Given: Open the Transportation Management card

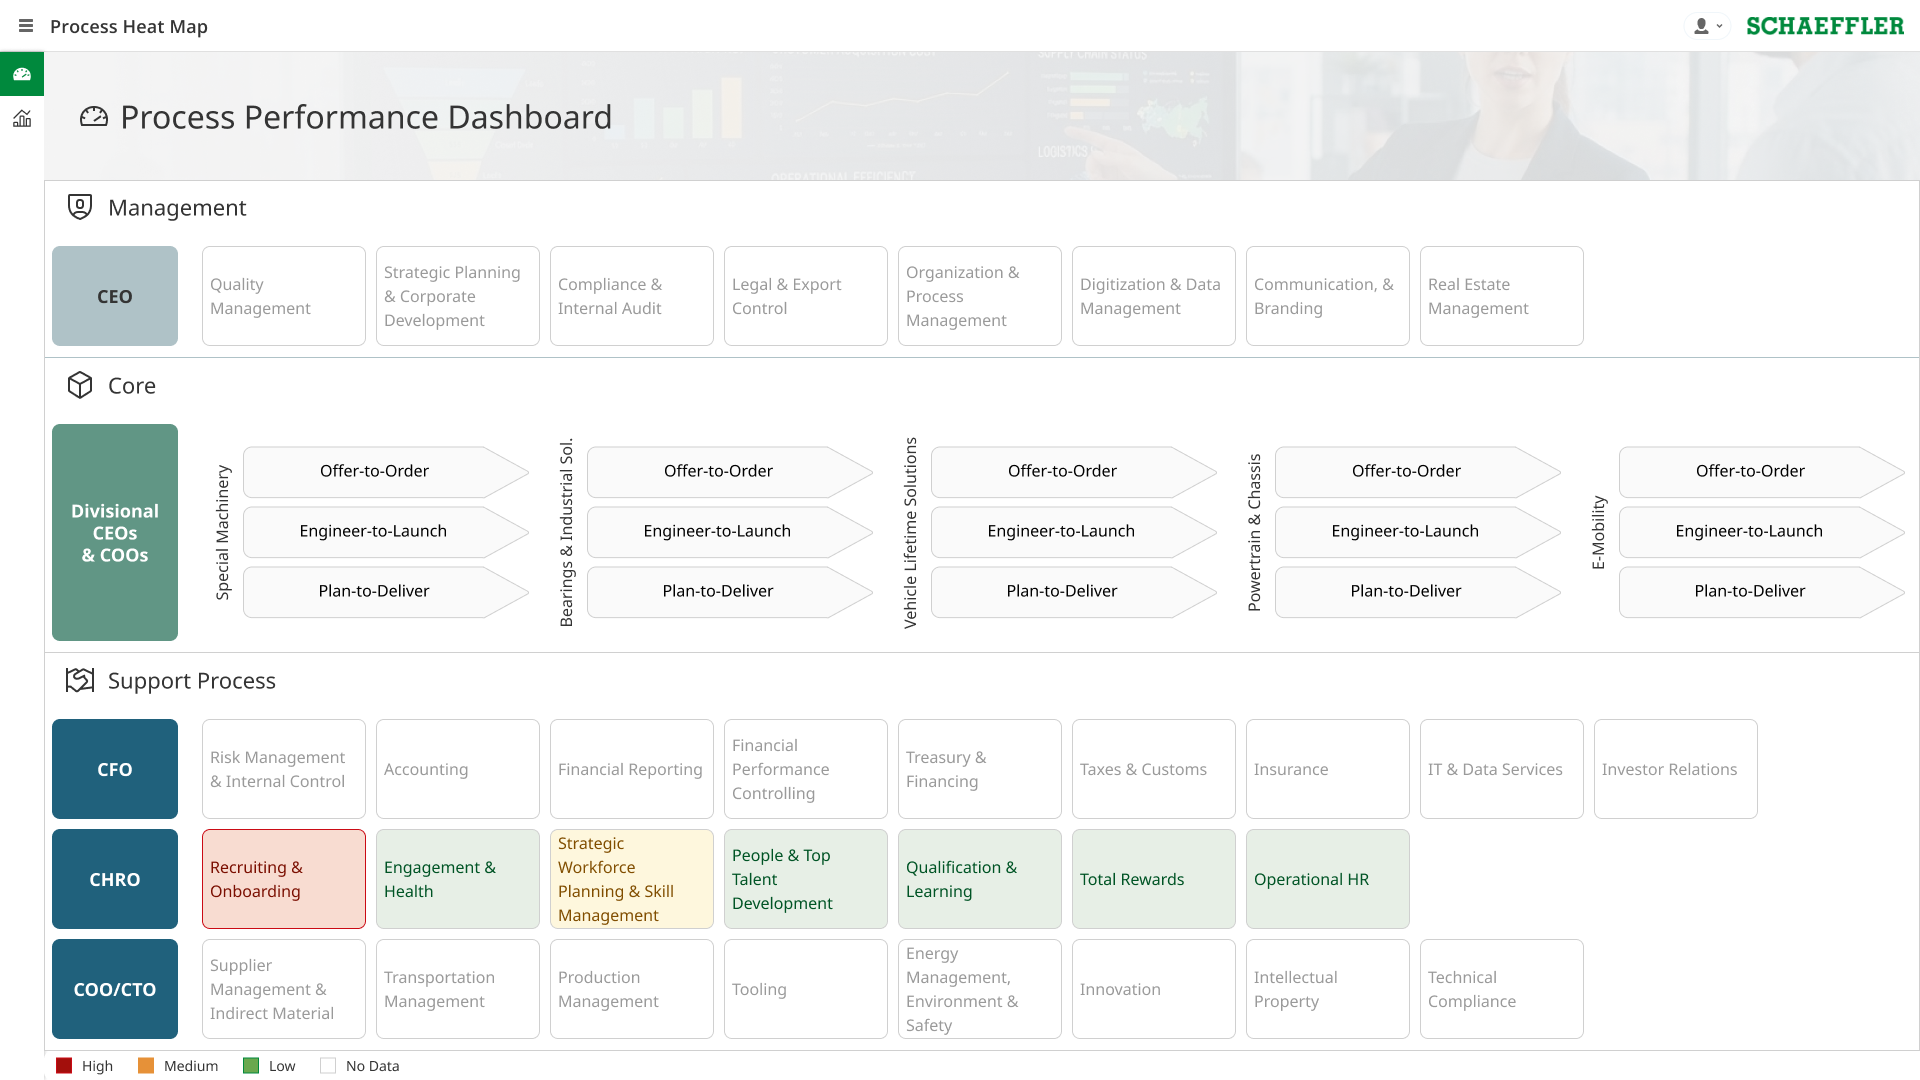Looking at the screenshot, I should (458, 989).
